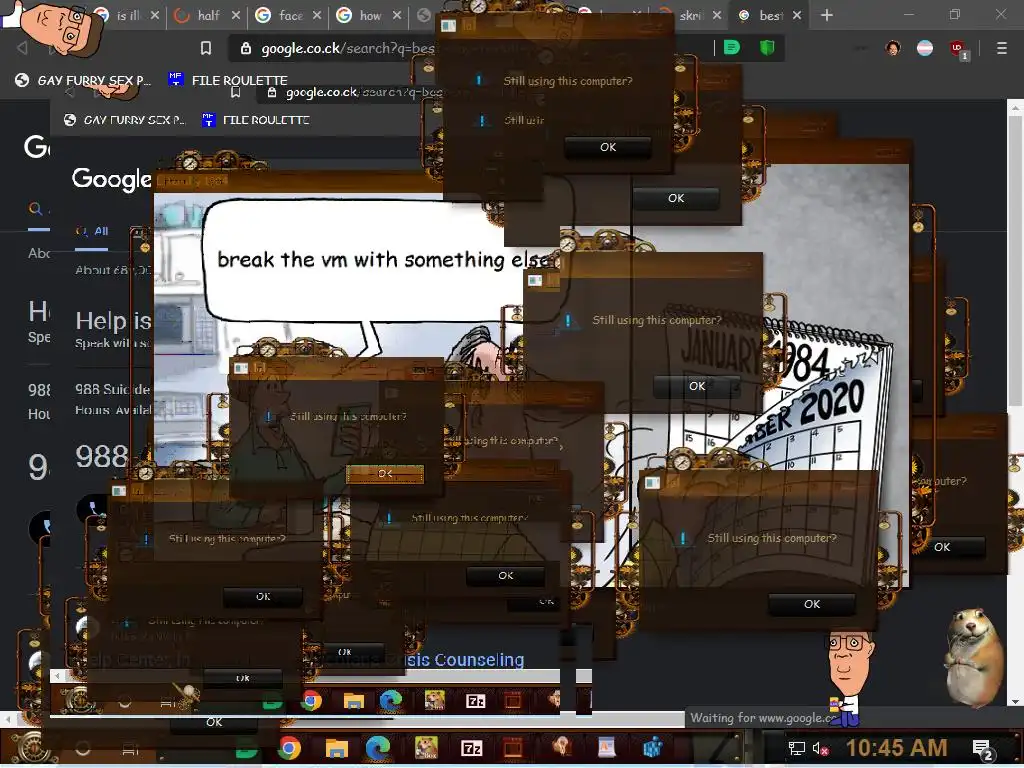Click the striped round extension icon beside the avatar
The height and width of the screenshot is (768, 1024).
(x=925, y=48)
